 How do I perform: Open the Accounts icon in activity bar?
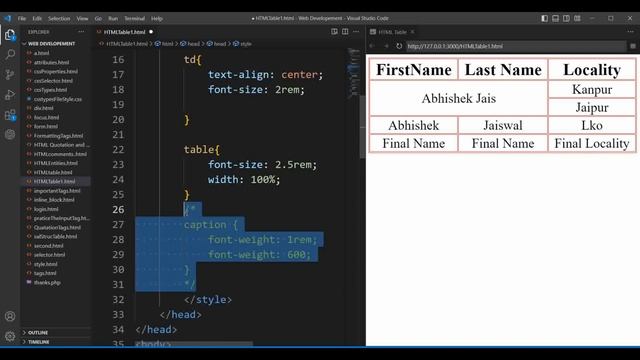[10, 316]
